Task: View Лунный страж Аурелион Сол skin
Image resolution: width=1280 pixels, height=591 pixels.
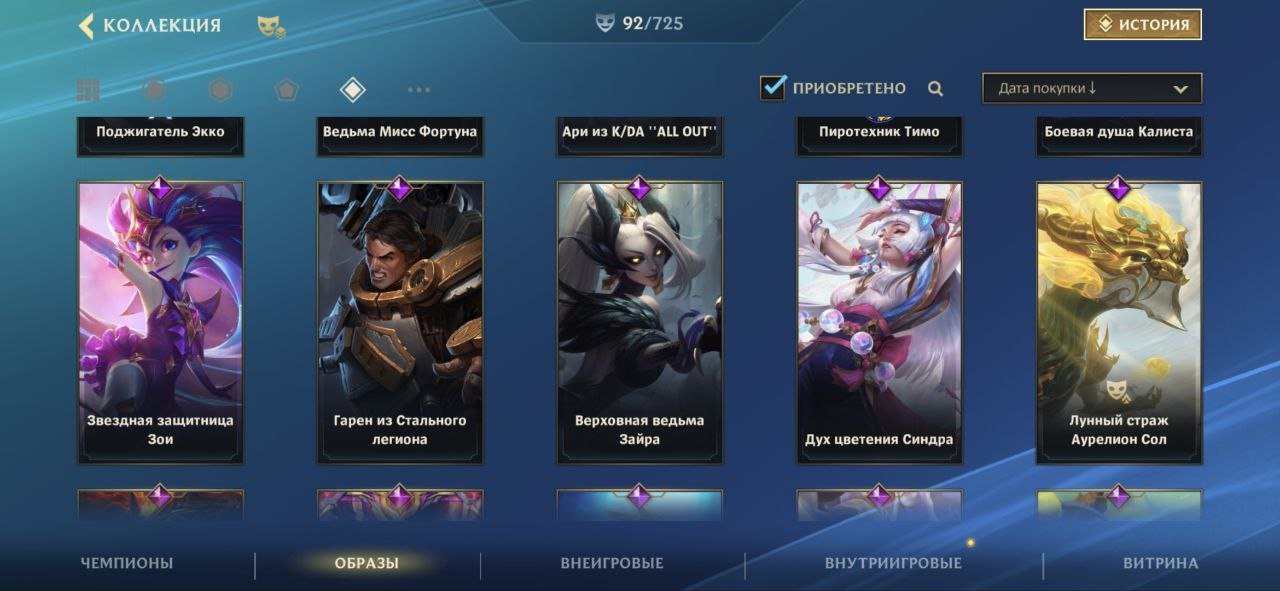Action: (1119, 322)
